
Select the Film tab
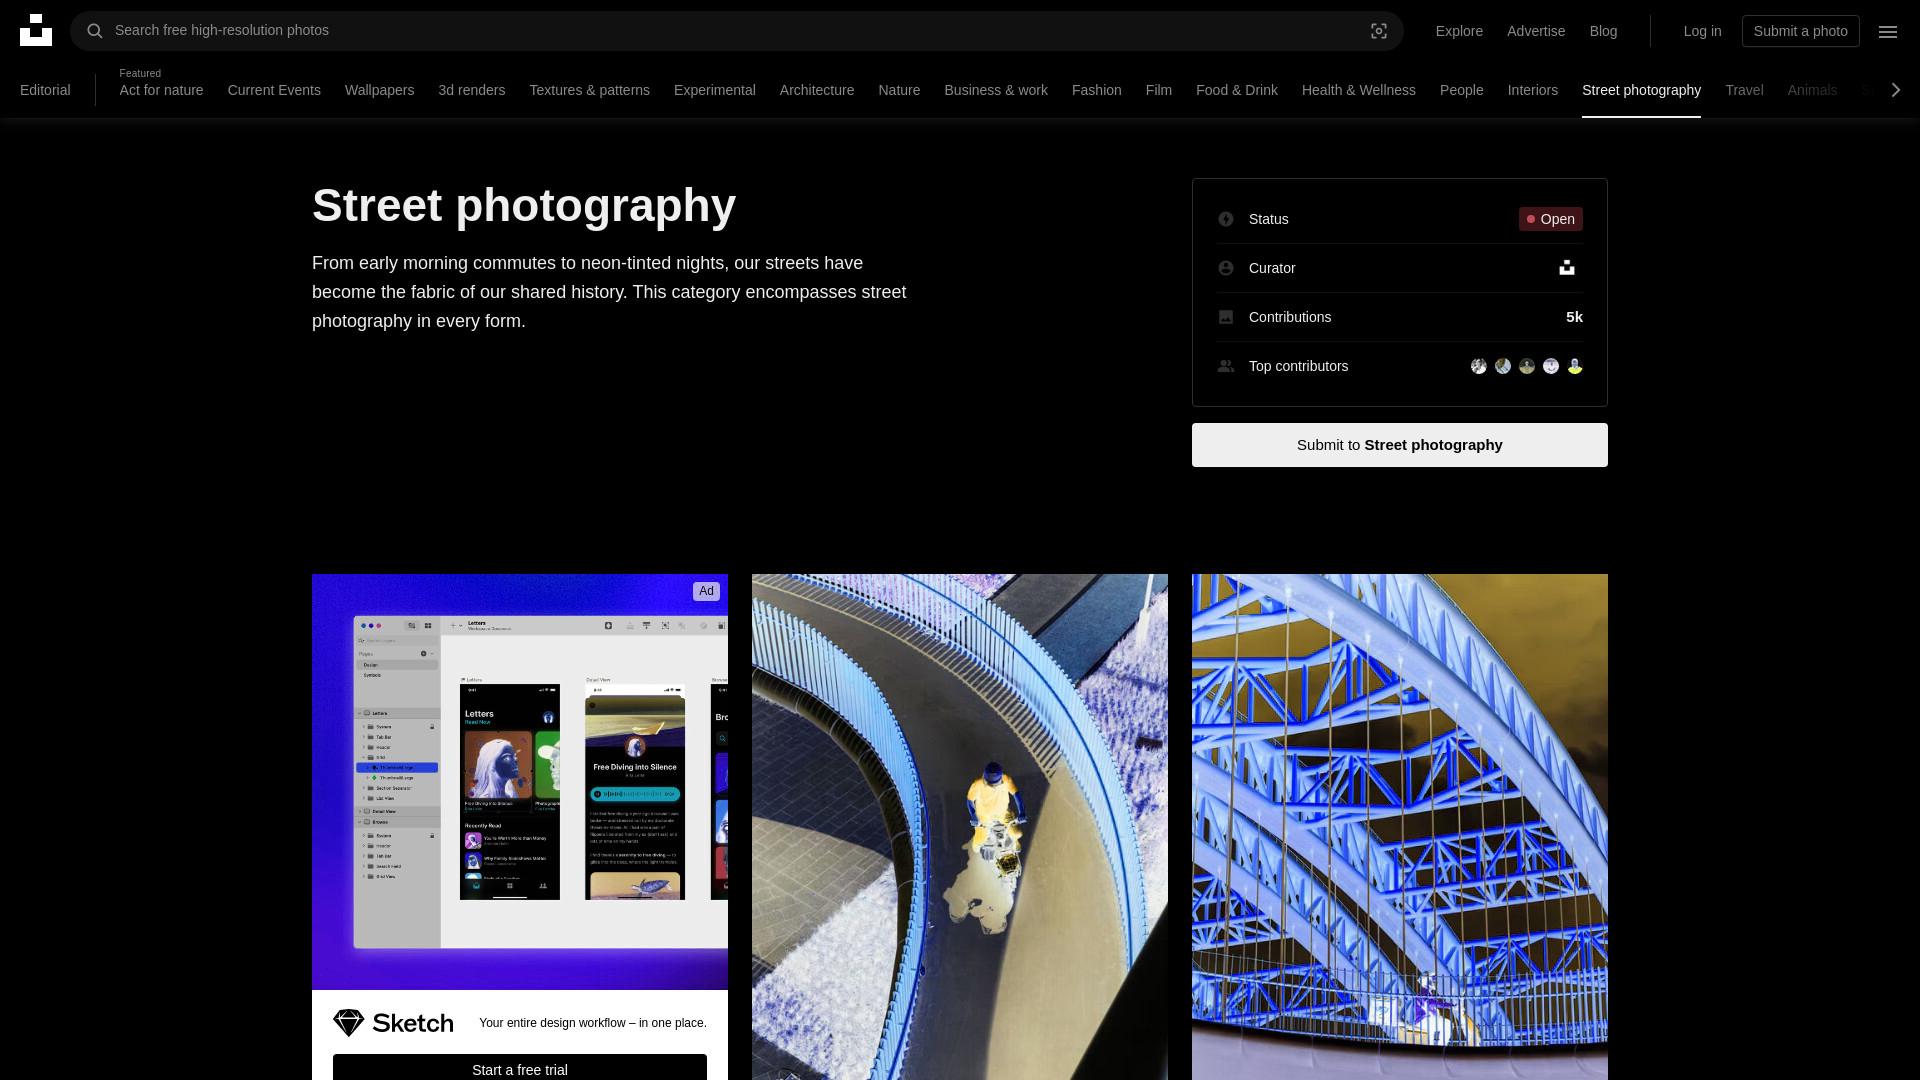pos(1158,90)
